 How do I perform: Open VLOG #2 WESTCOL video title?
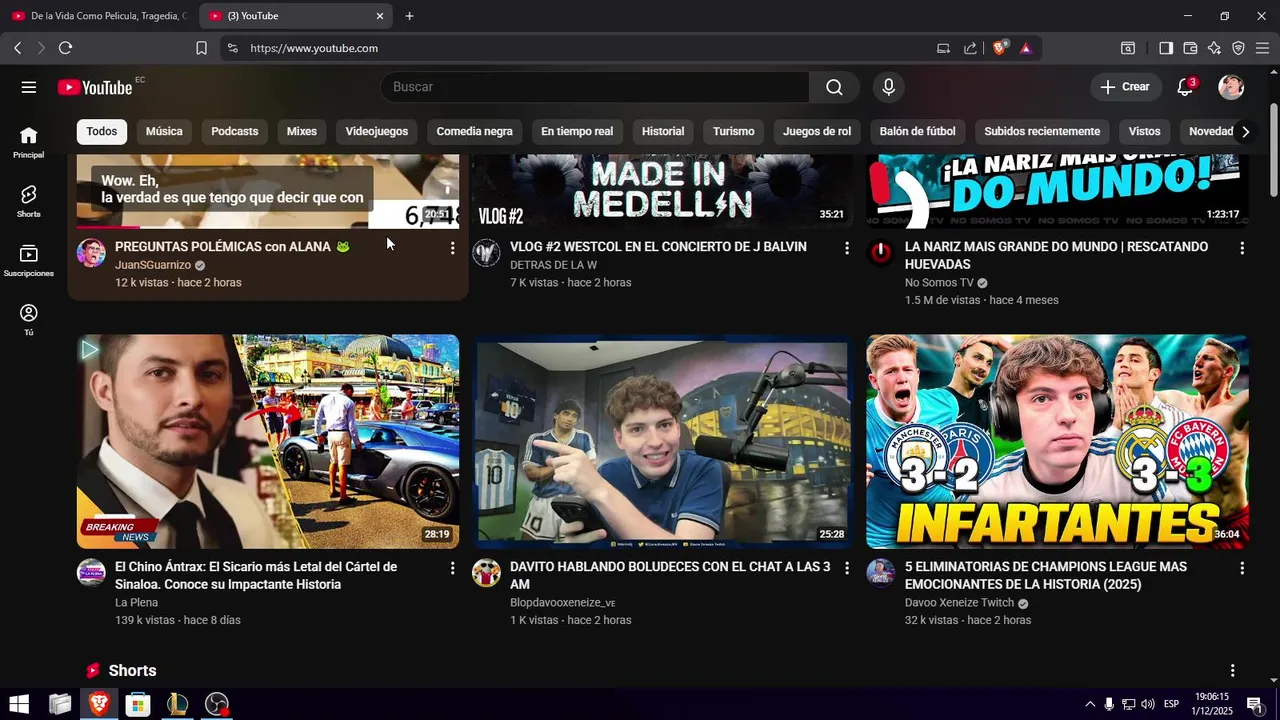pyautogui.click(x=658, y=247)
